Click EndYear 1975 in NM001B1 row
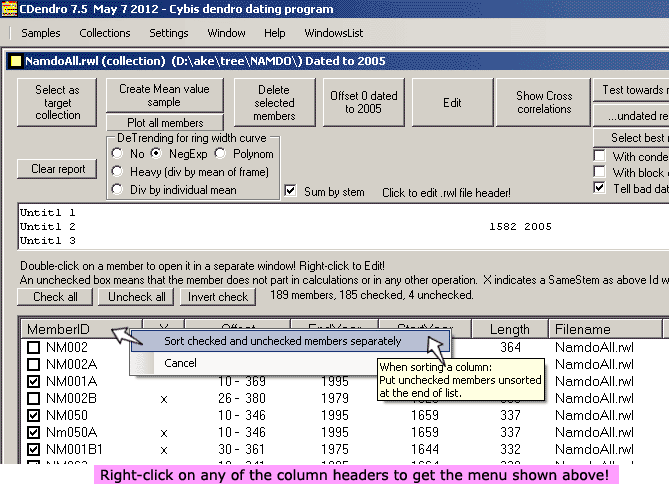The image size is (669, 484). (x=335, y=449)
